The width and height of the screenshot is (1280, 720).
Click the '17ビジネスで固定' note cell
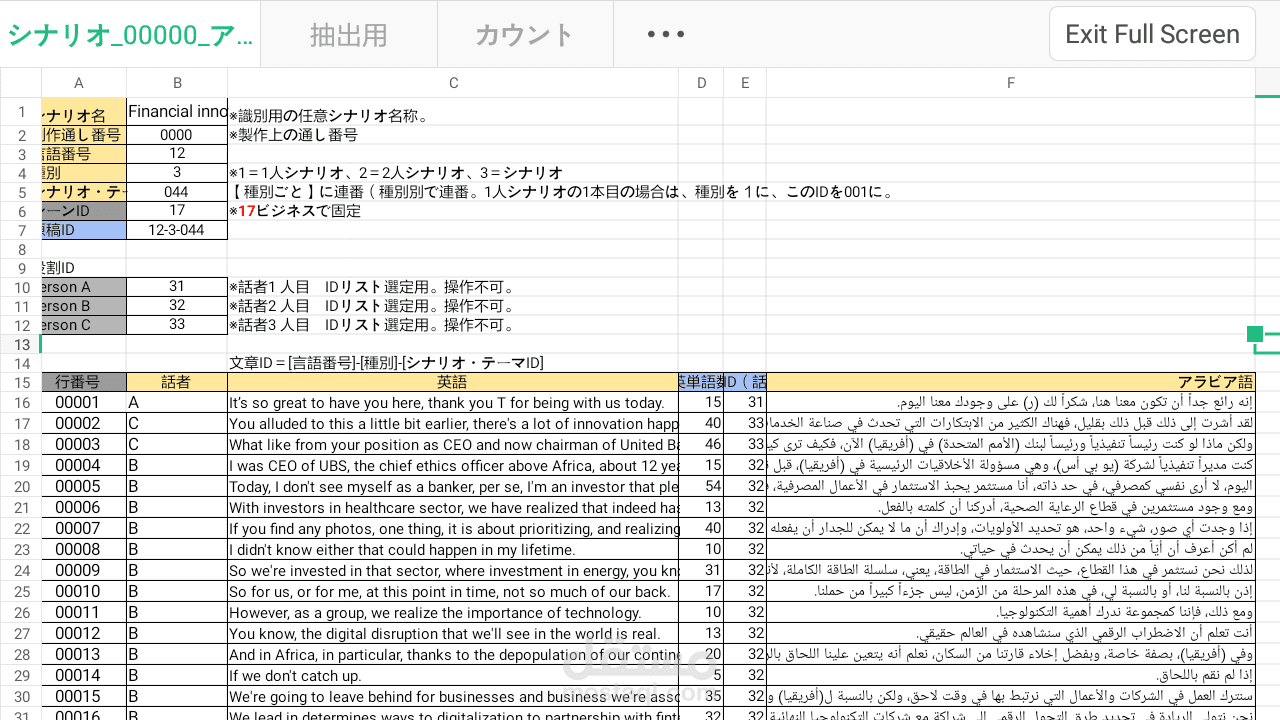(x=453, y=211)
